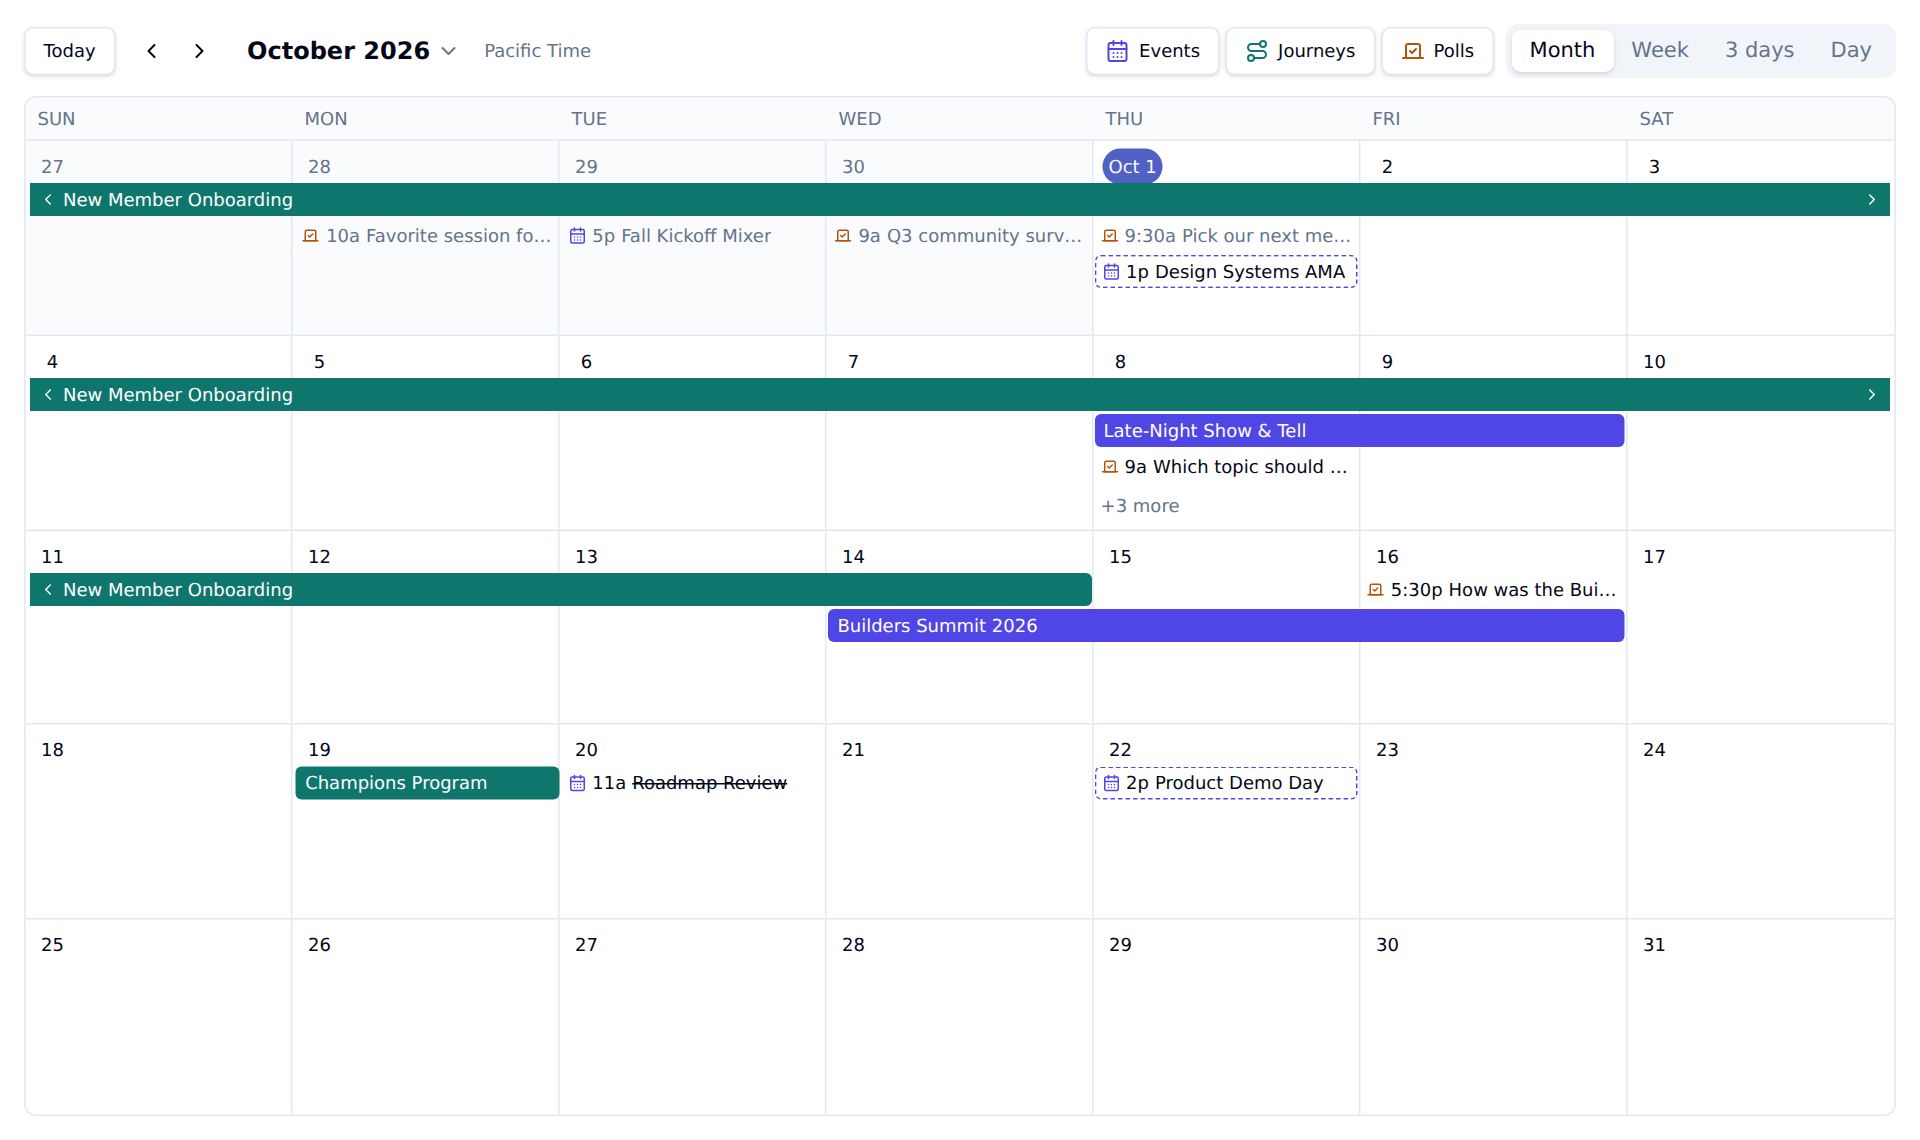The image size is (1920, 1140).
Task: Click calendar icon on 2p Product Demo Day
Action: (x=1111, y=783)
